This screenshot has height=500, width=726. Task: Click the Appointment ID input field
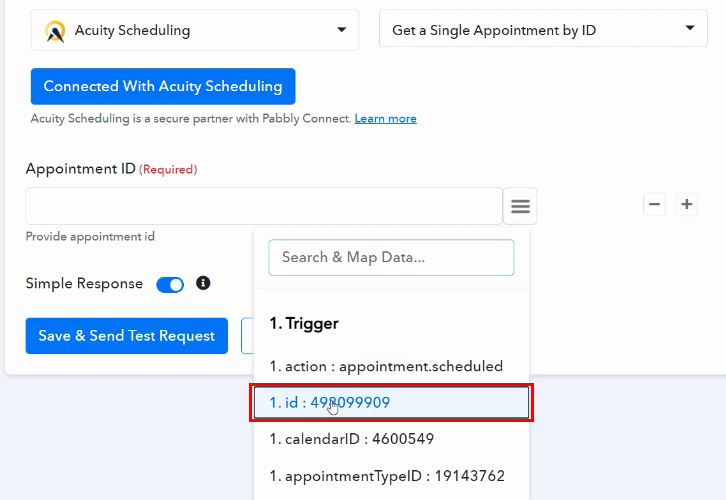pos(264,206)
